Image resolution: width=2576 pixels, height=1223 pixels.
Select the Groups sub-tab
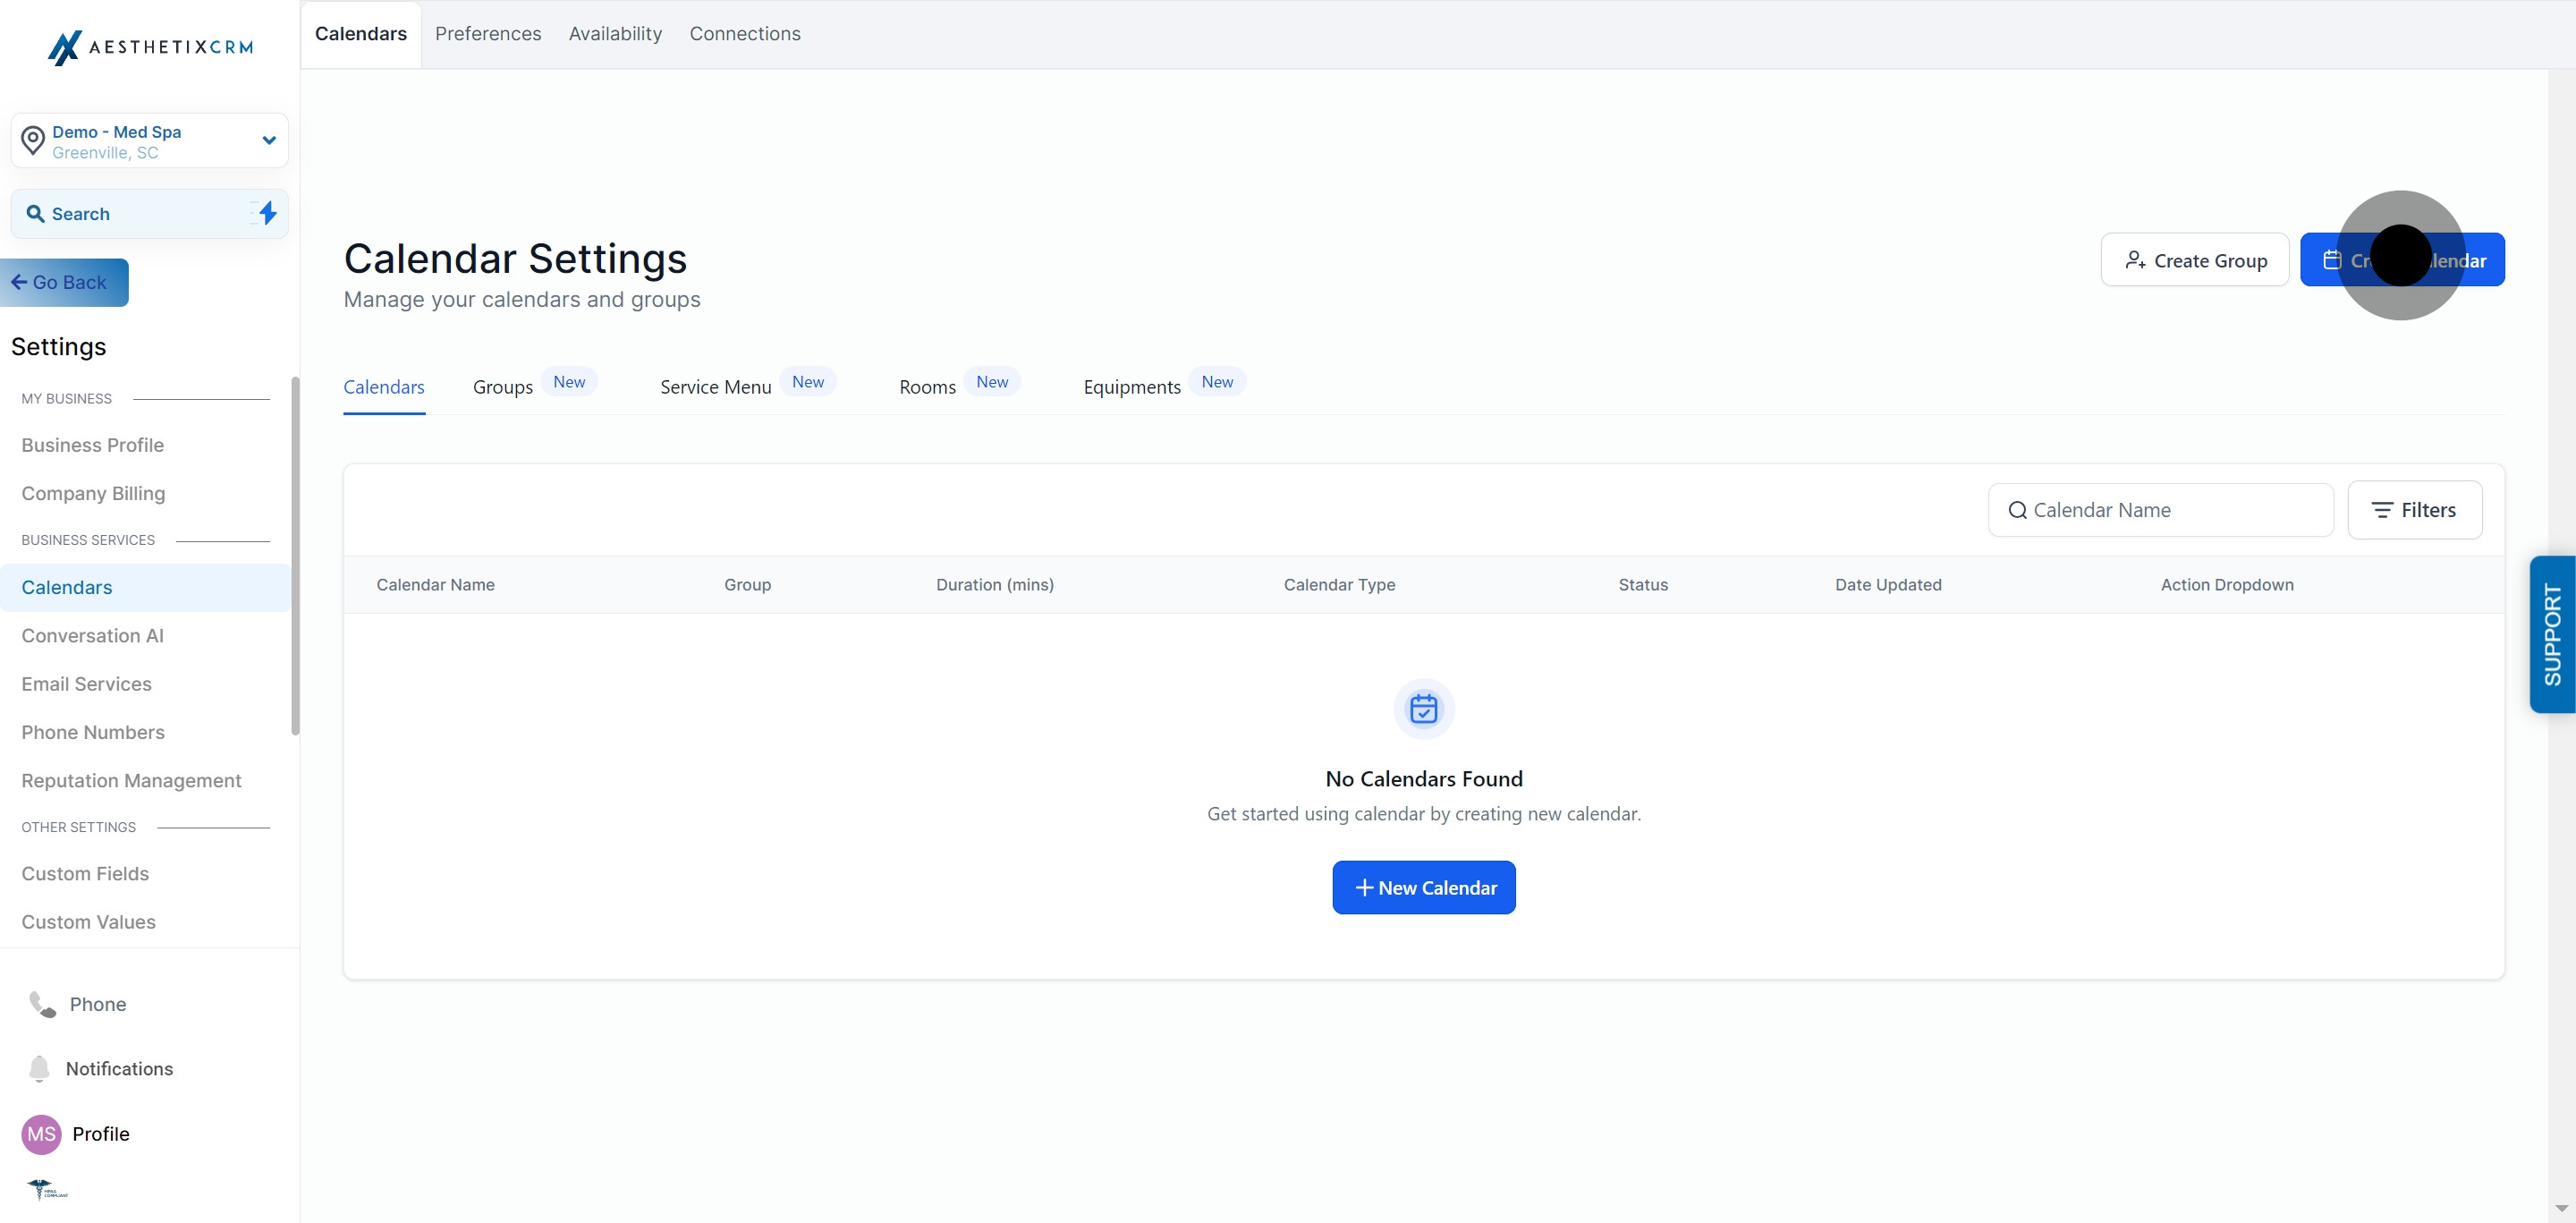click(x=503, y=387)
